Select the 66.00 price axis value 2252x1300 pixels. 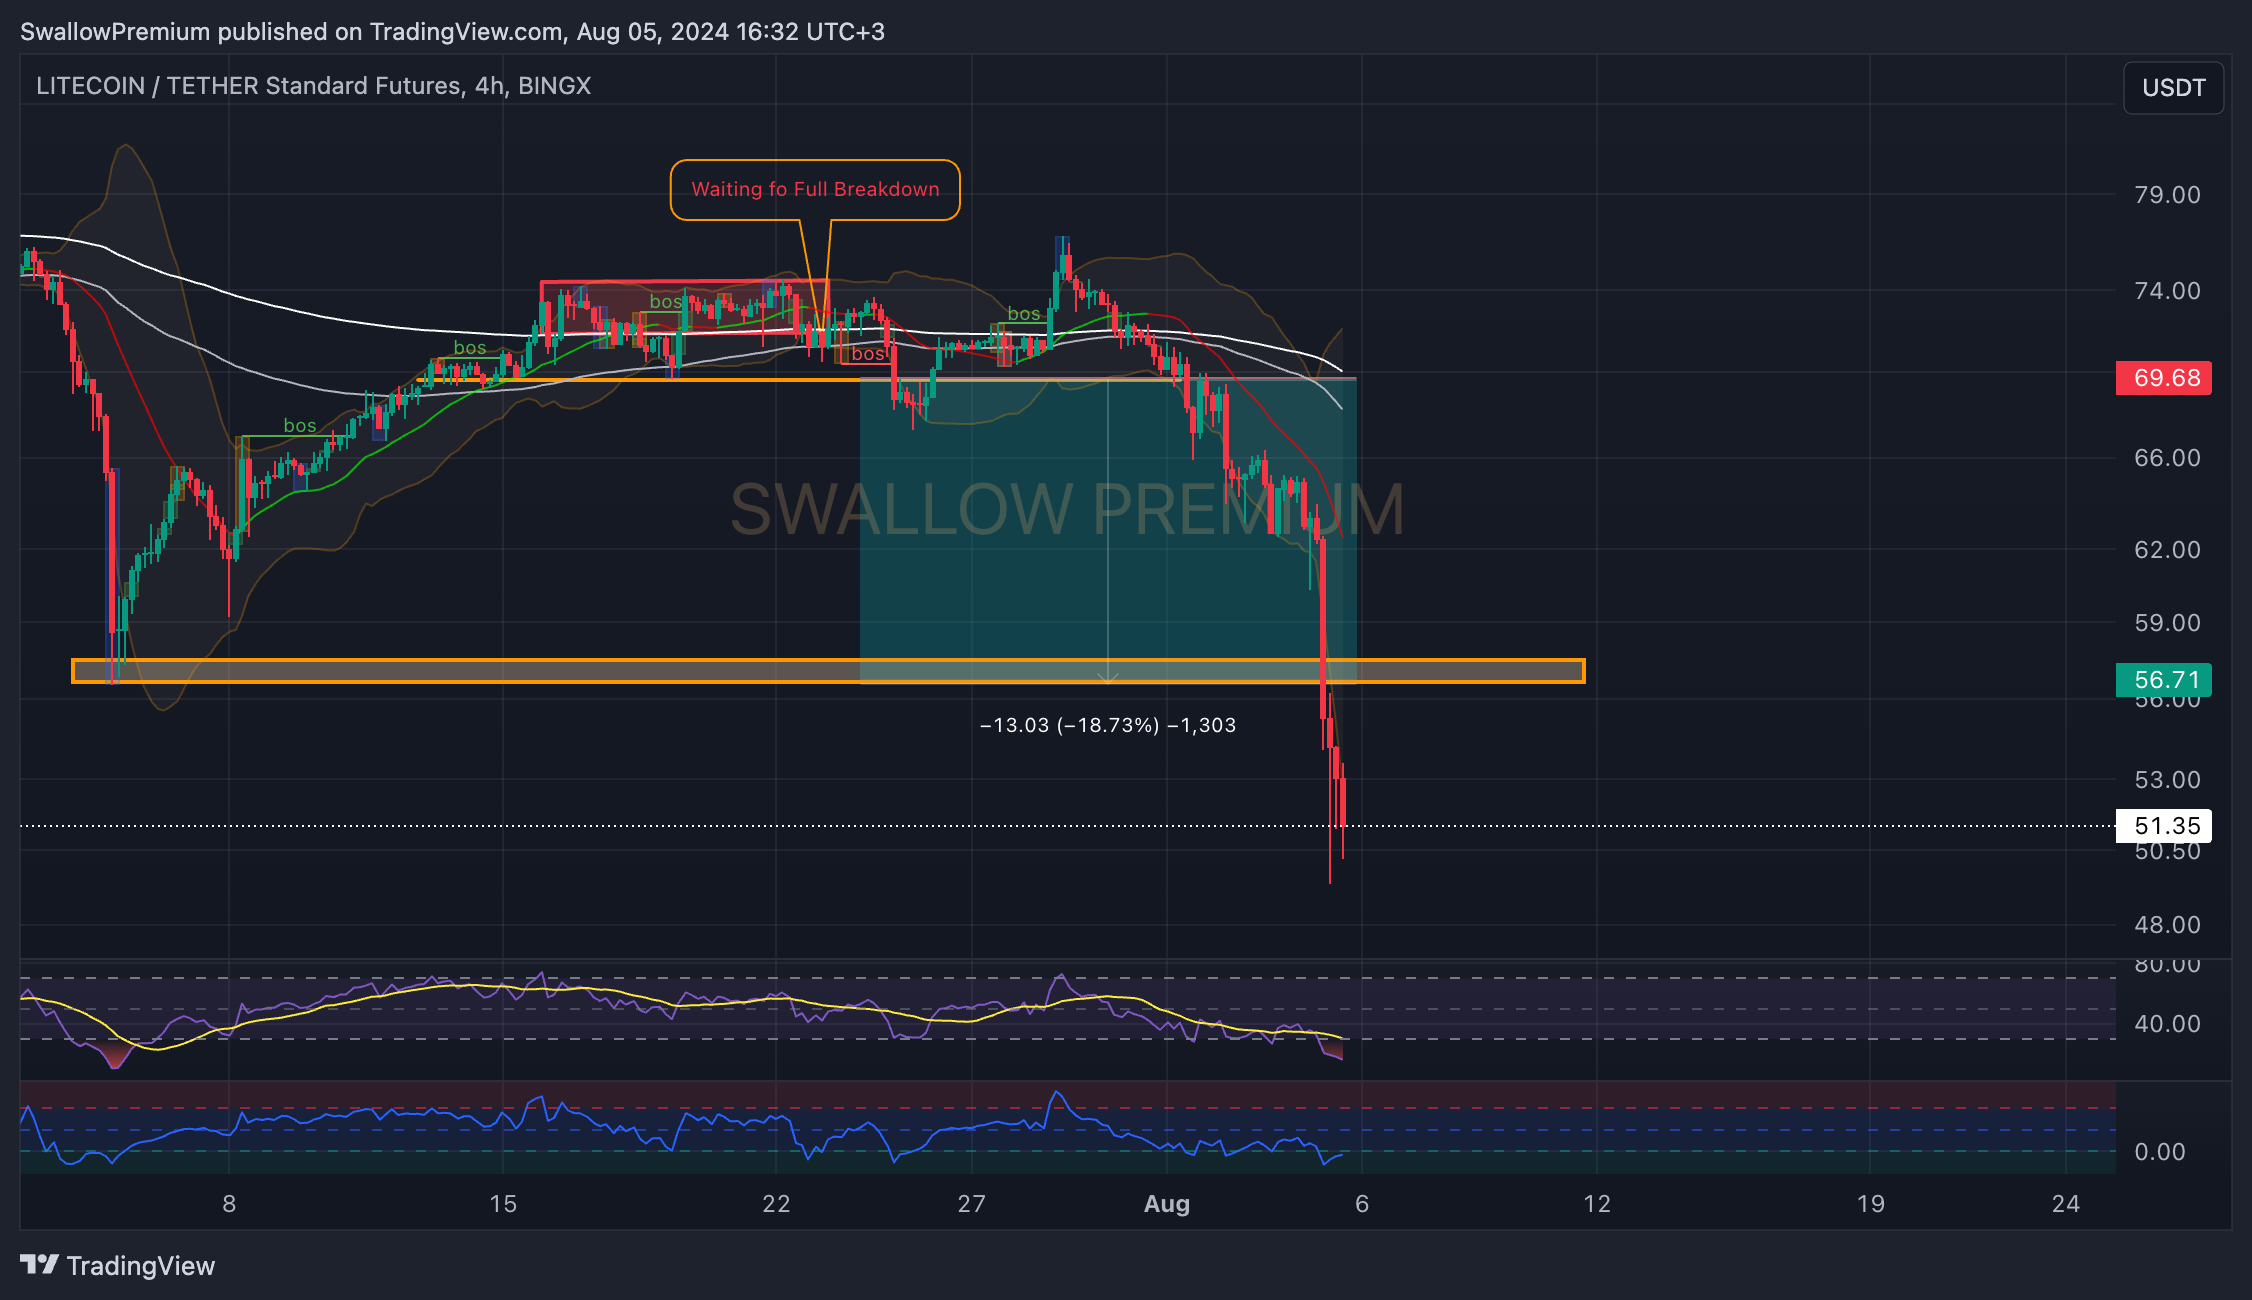tap(2167, 458)
